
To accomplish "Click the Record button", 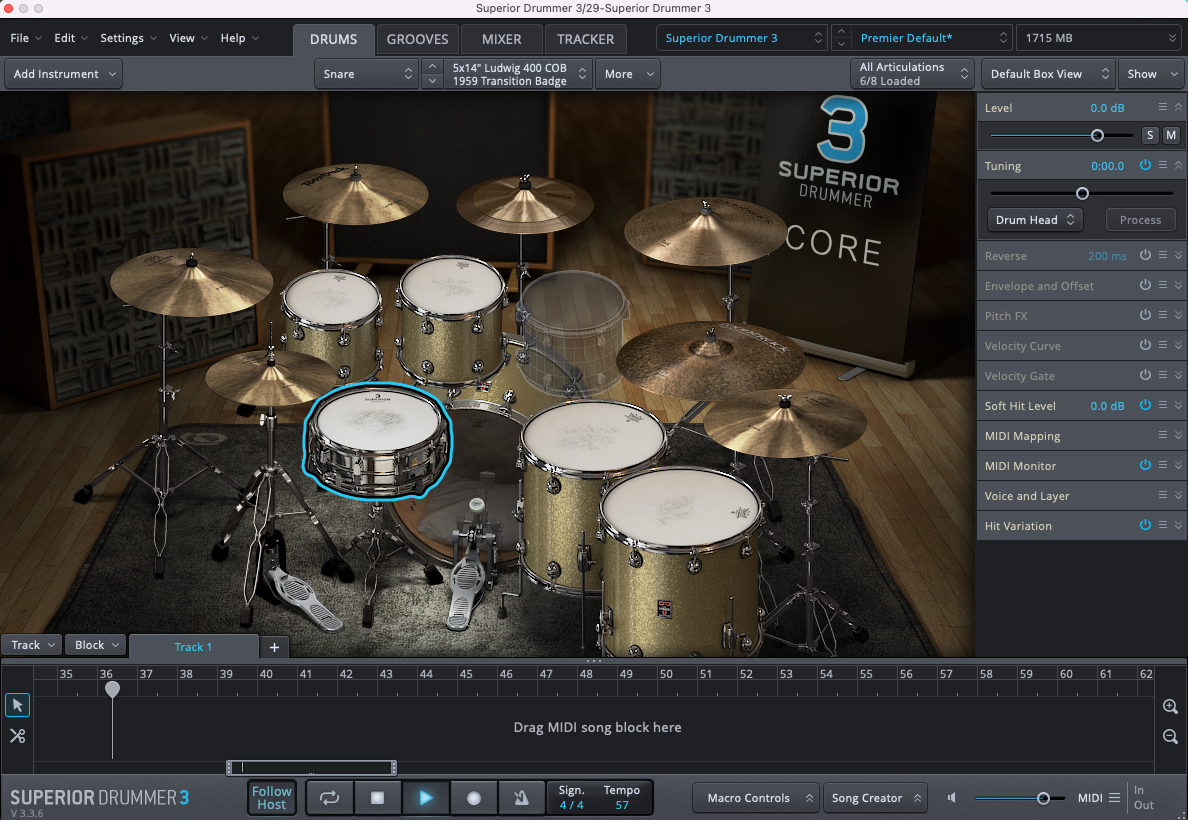I will click(x=474, y=797).
